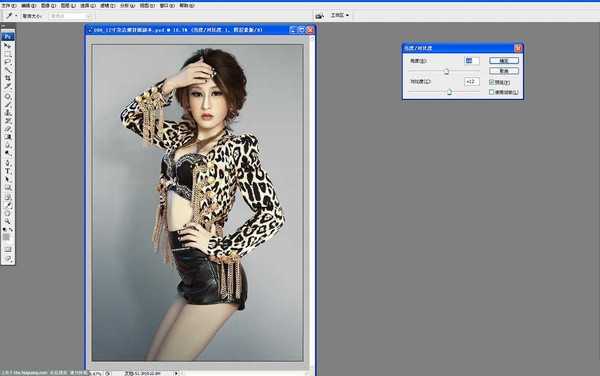Viewport: 600px width, 376px height.
Task: Enable the Use Legacy (使用旧版) checkbox
Action: tap(492, 92)
